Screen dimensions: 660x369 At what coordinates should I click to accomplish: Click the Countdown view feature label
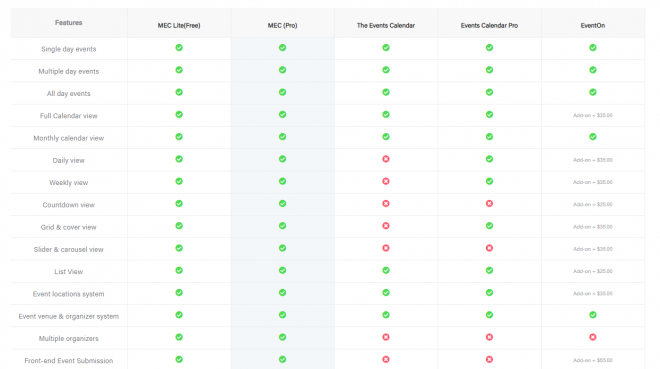(69, 205)
